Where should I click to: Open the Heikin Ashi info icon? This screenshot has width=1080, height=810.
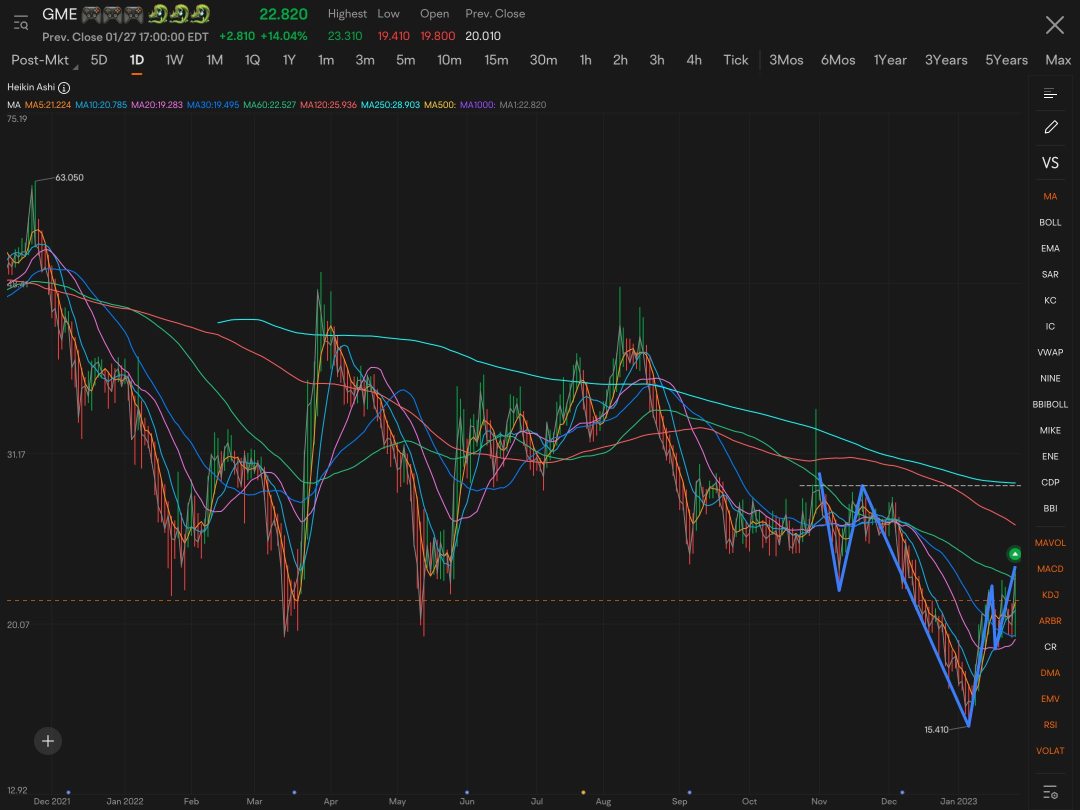64,87
